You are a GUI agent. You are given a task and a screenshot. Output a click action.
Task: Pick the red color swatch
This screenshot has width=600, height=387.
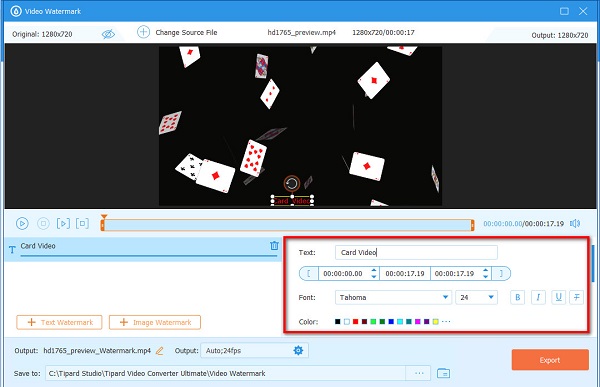point(355,322)
